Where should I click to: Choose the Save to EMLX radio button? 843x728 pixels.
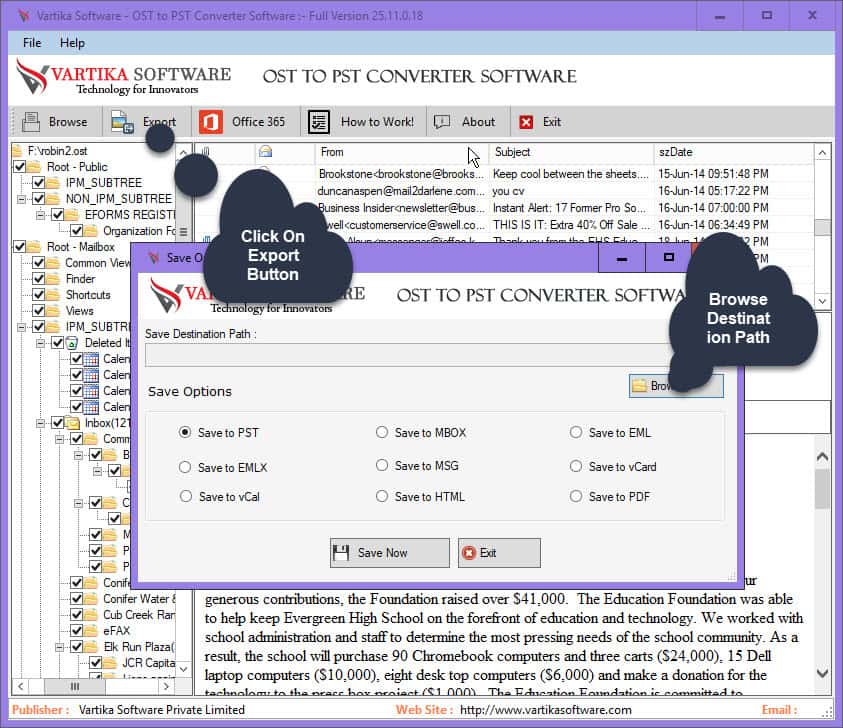point(185,467)
